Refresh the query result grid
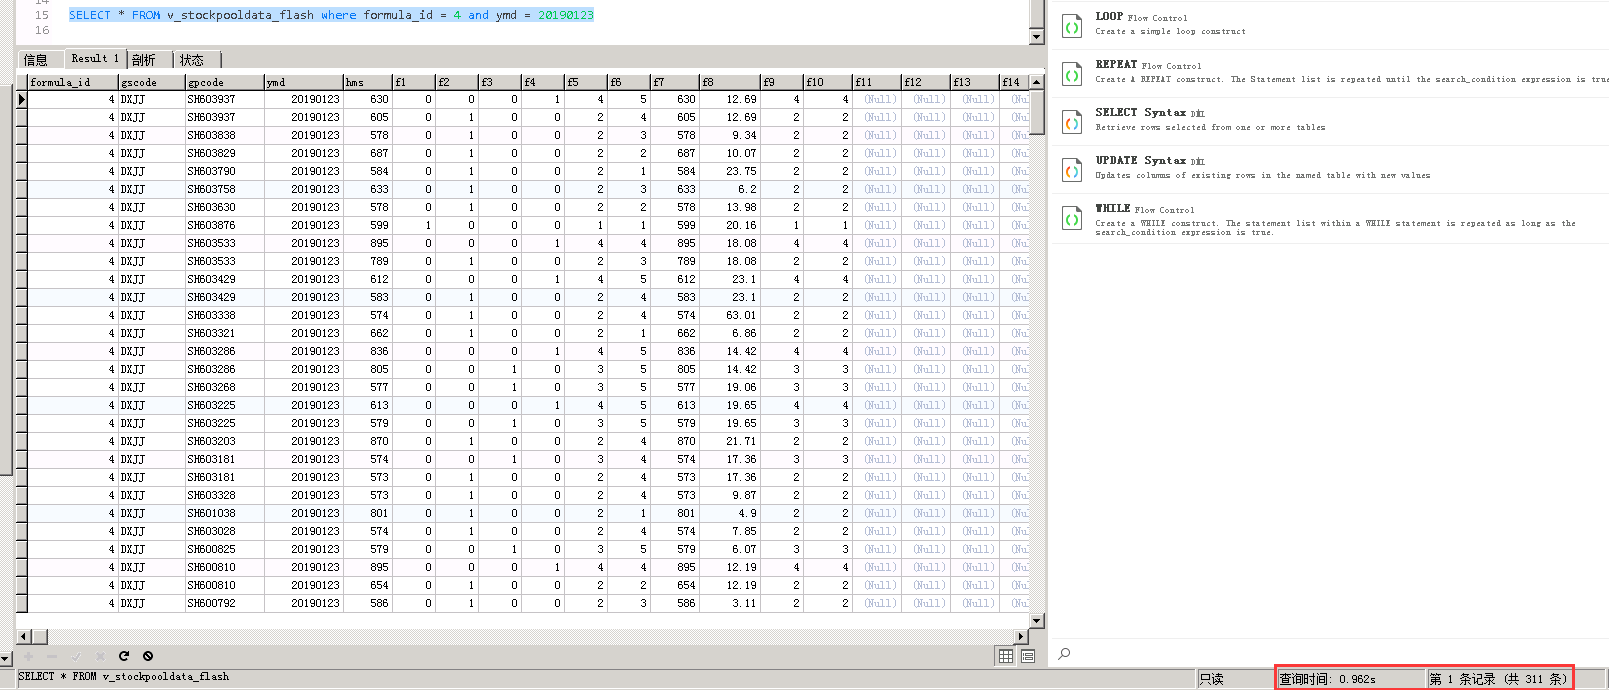1609x690 pixels. click(124, 656)
